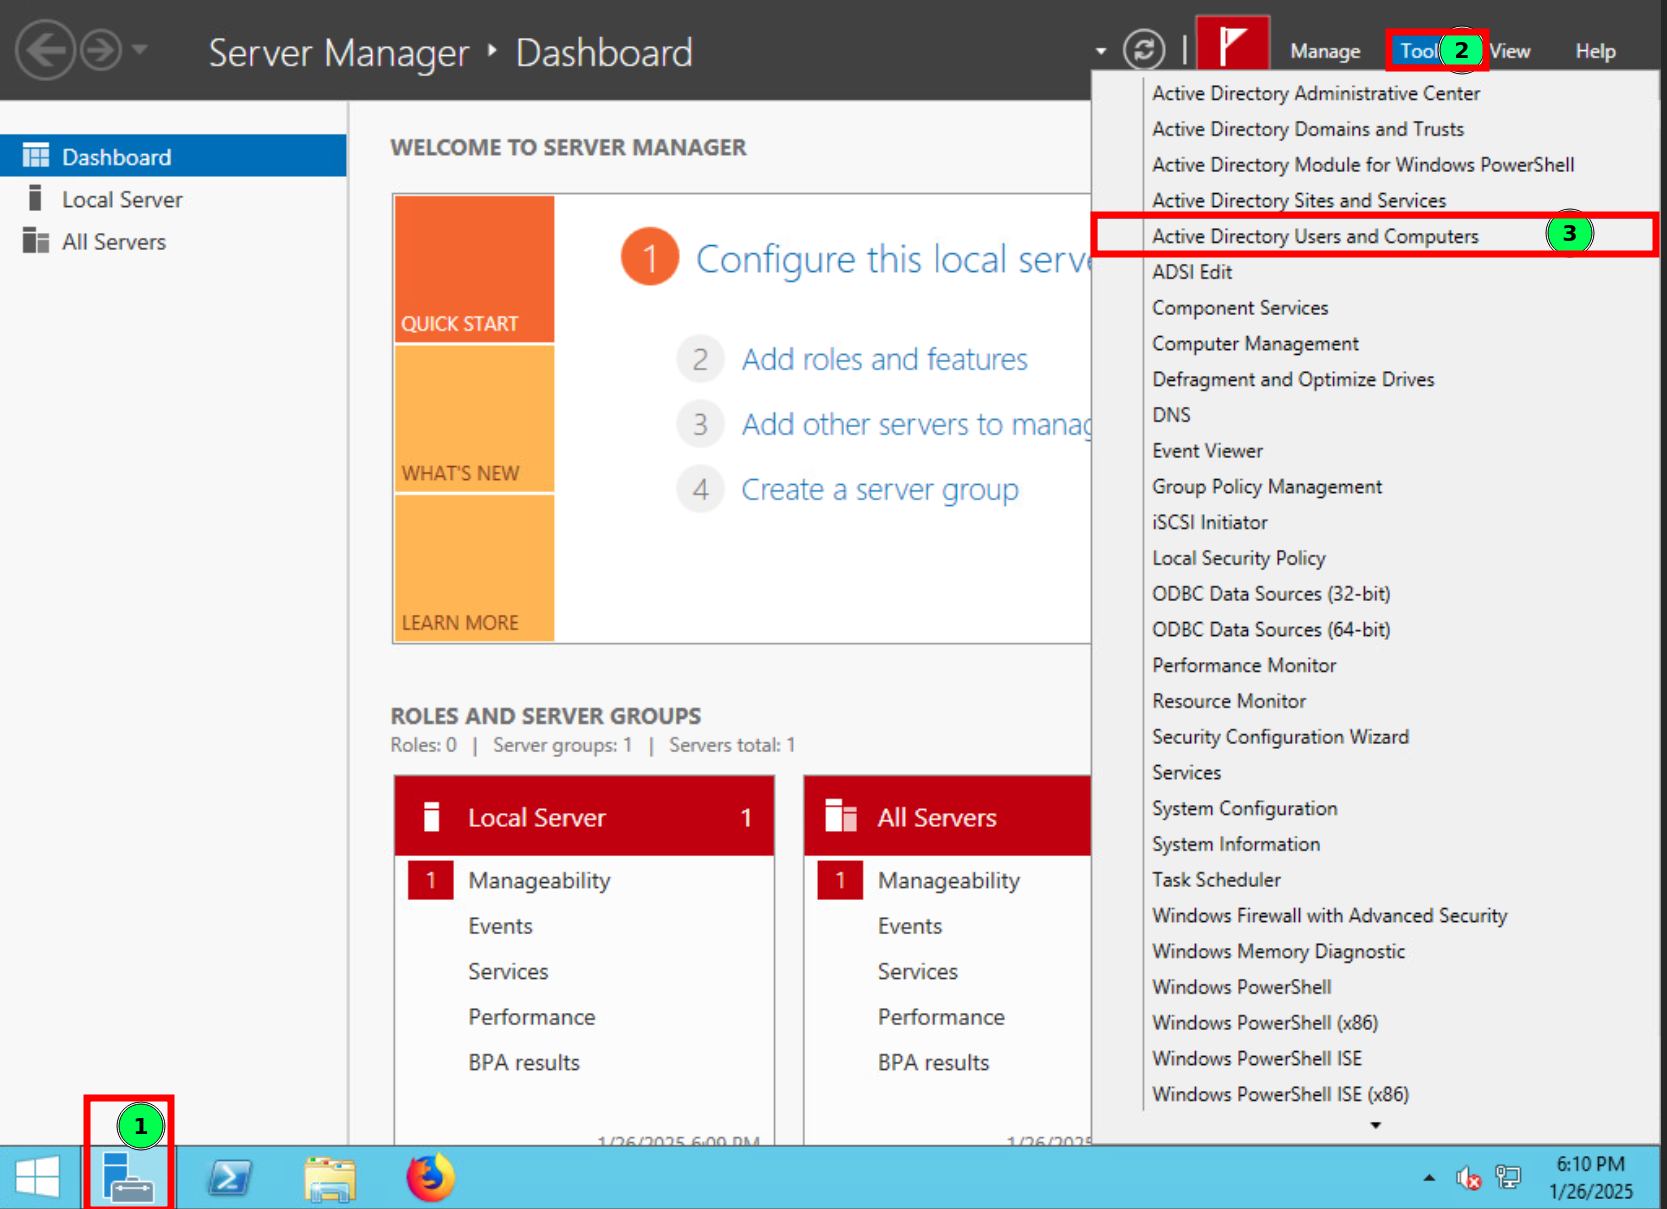Open the Notifications flag icon
Image resolution: width=1667 pixels, height=1209 pixels.
tap(1233, 45)
